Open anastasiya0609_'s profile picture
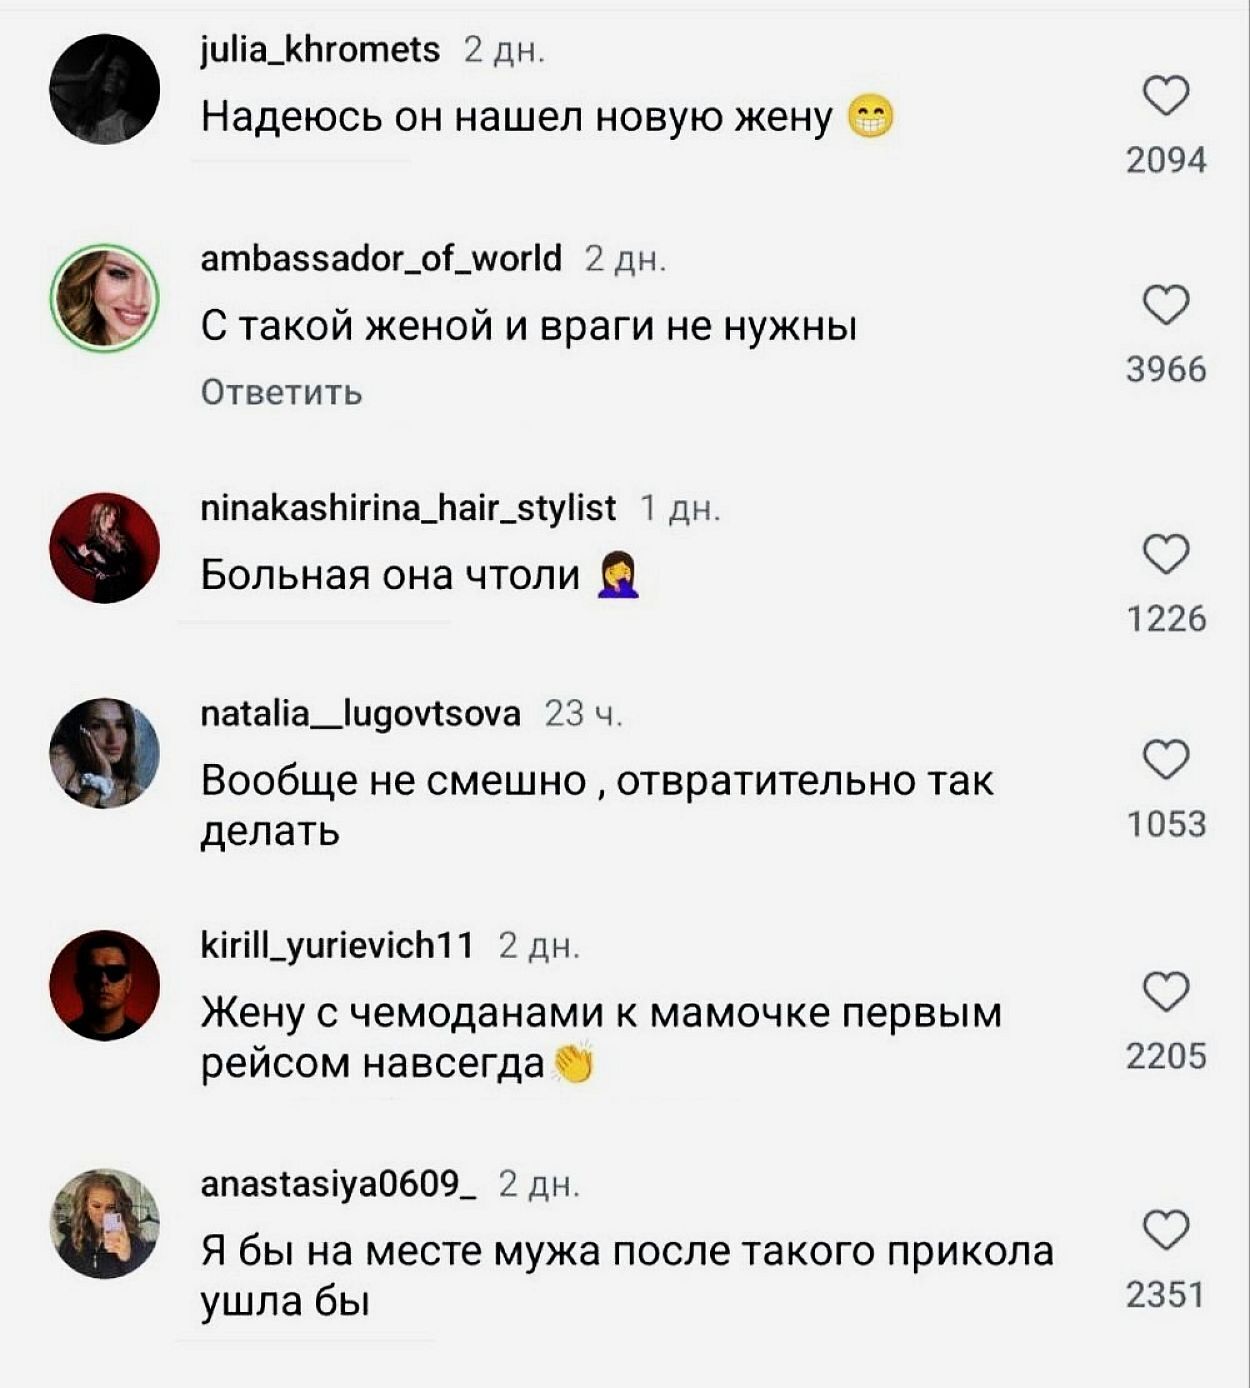 pyautogui.click(x=105, y=1223)
